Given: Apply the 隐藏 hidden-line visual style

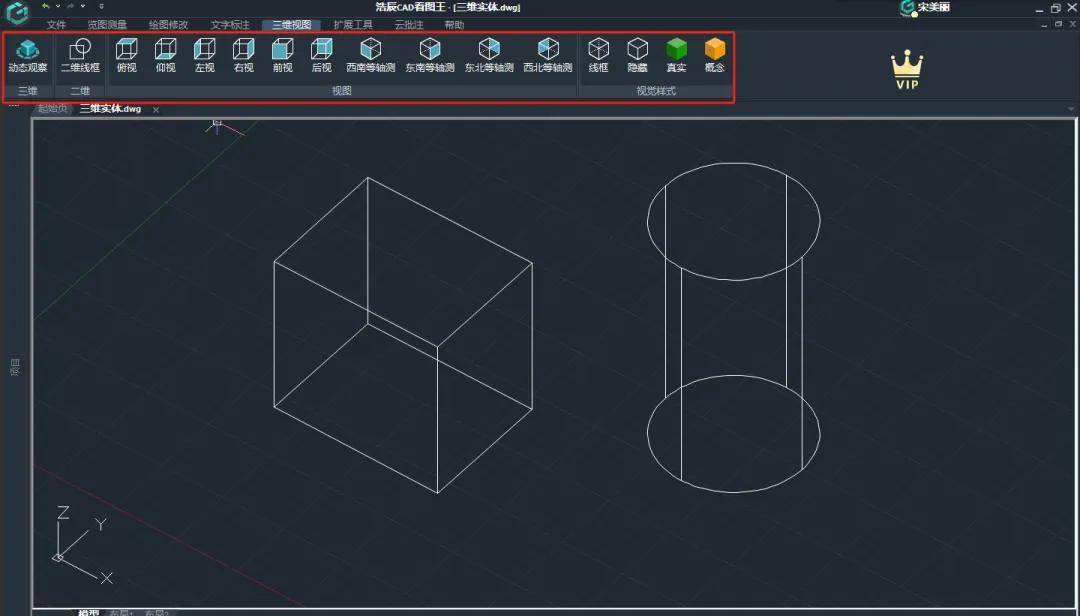Looking at the screenshot, I should point(637,56).
